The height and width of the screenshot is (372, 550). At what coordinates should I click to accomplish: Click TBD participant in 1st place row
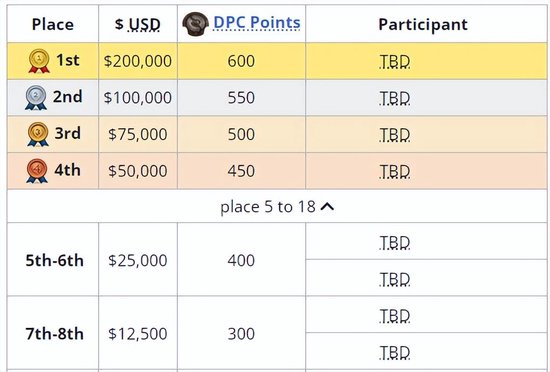pyautogui.click(x=395, y=62)
